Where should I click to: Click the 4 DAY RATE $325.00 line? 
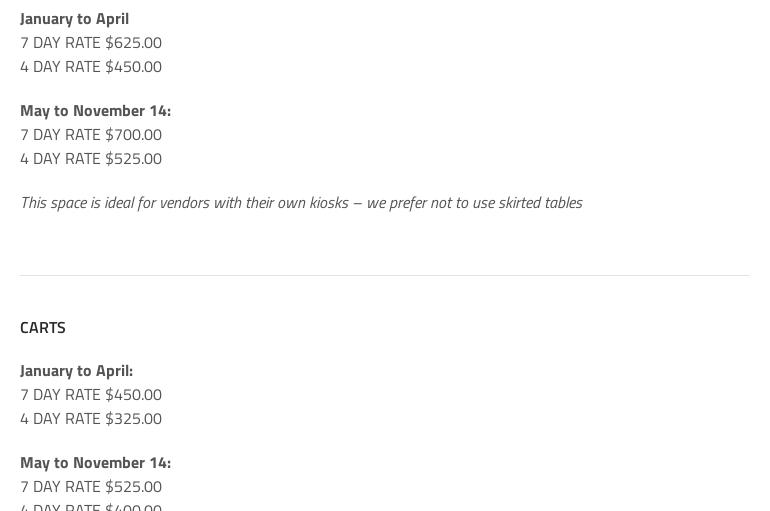click(x=91, y=419)
